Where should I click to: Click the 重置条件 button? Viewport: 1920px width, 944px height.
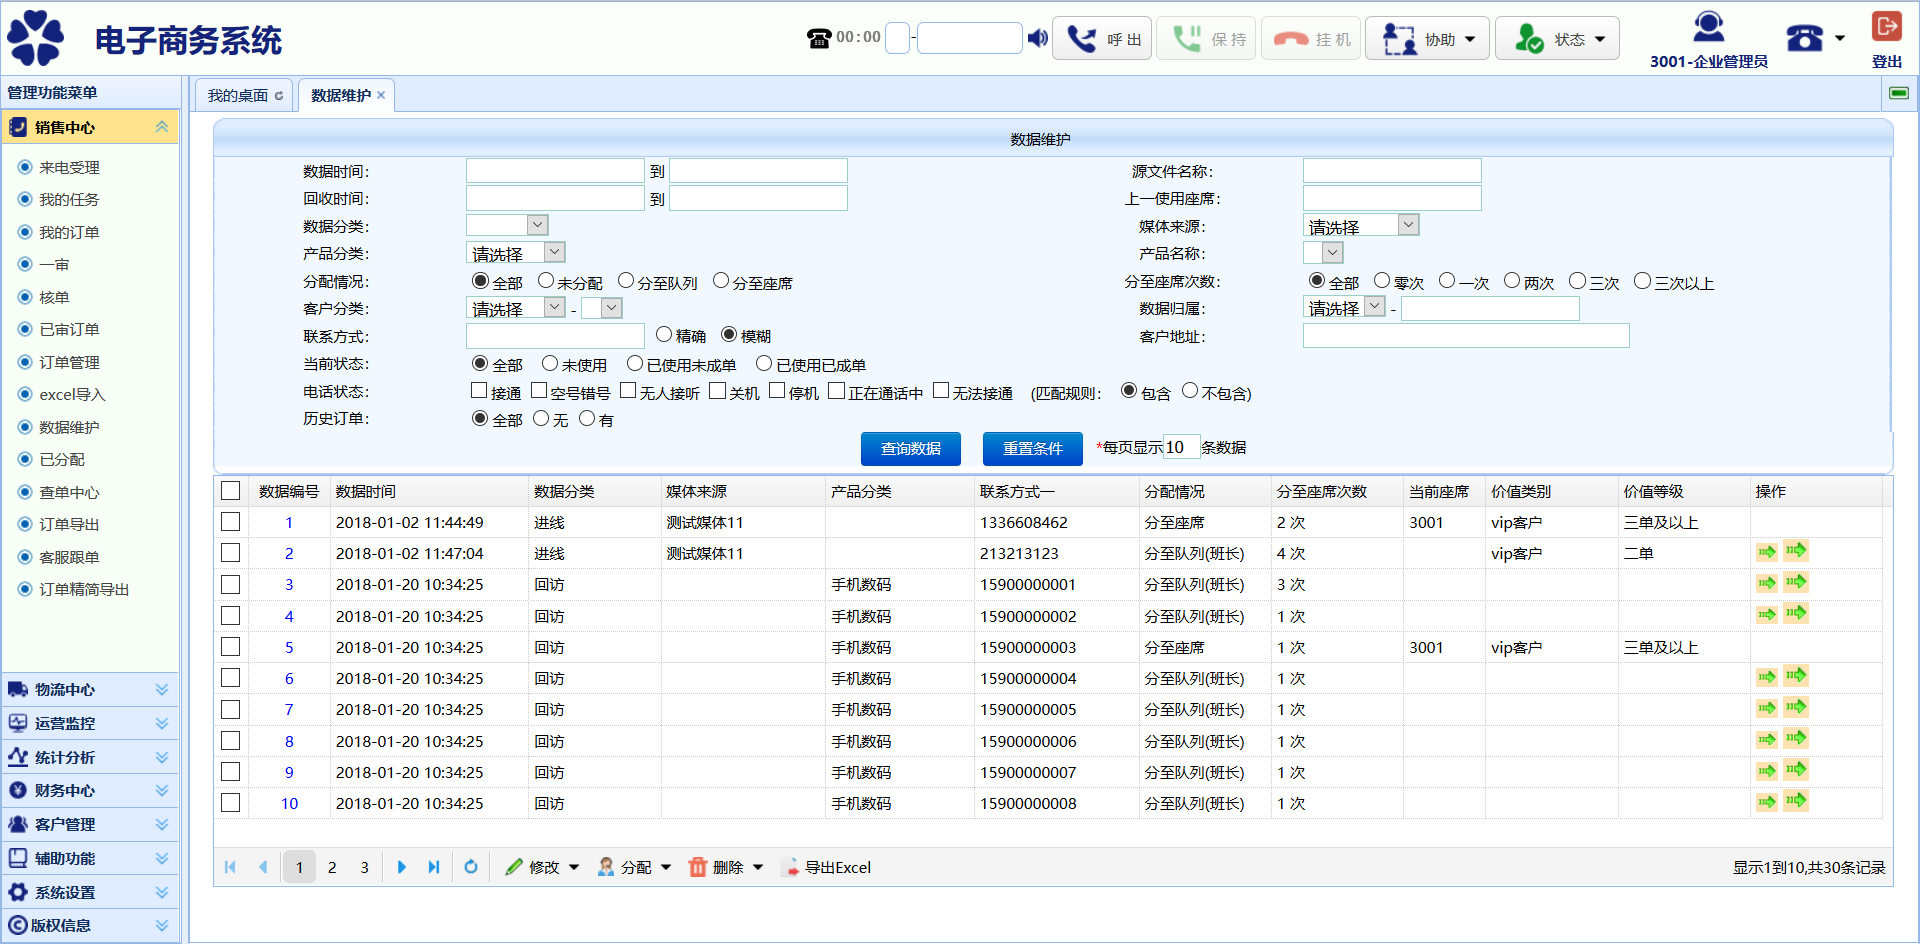tap(1033, 448)
